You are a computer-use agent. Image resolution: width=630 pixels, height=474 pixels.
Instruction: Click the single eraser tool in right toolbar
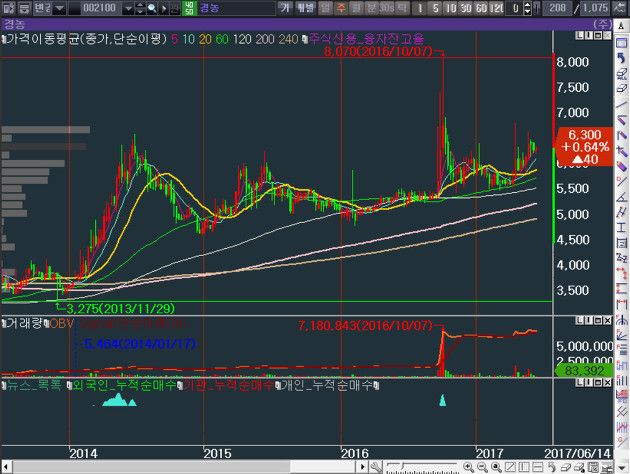(x=621, y=88)
